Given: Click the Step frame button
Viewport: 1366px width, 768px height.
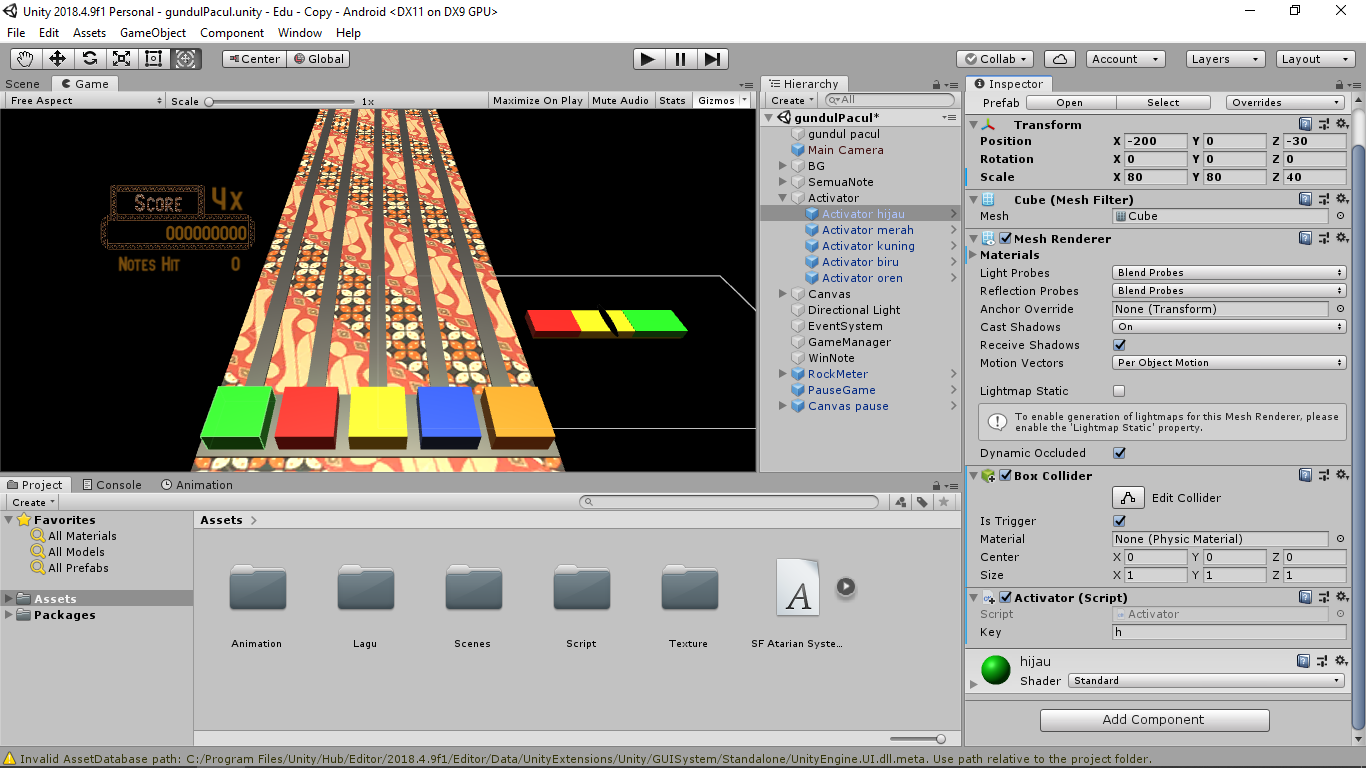Looking at the screenshot, I should [712, 59].
